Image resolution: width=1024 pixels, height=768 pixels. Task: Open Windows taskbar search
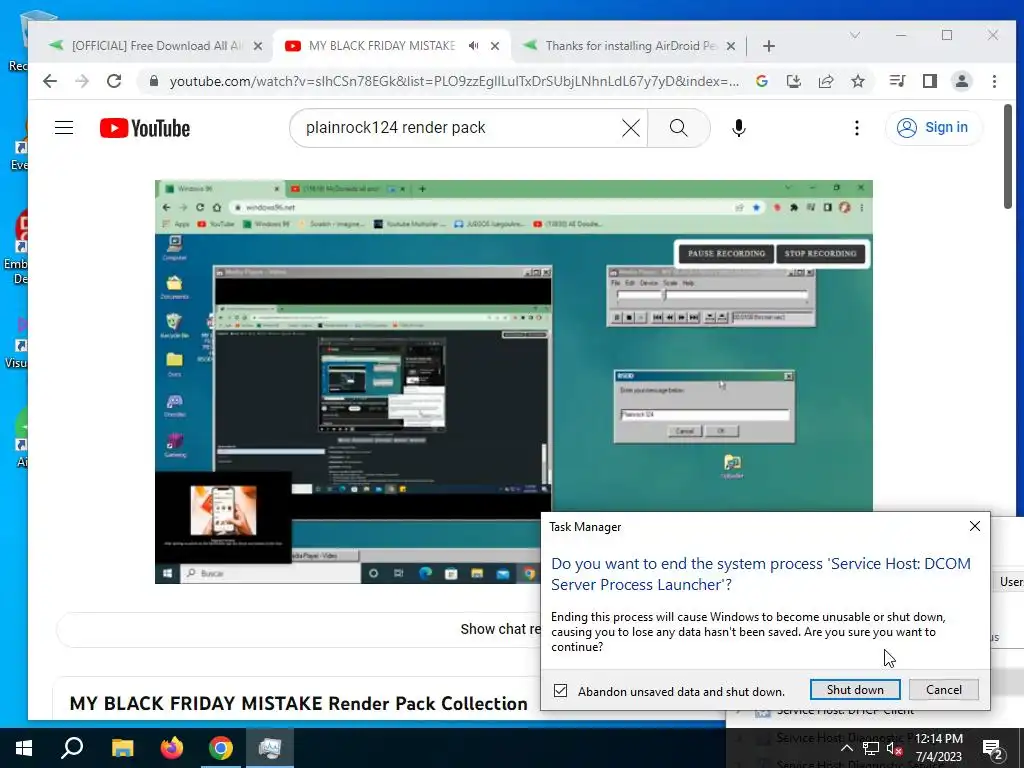coord(72,748)
